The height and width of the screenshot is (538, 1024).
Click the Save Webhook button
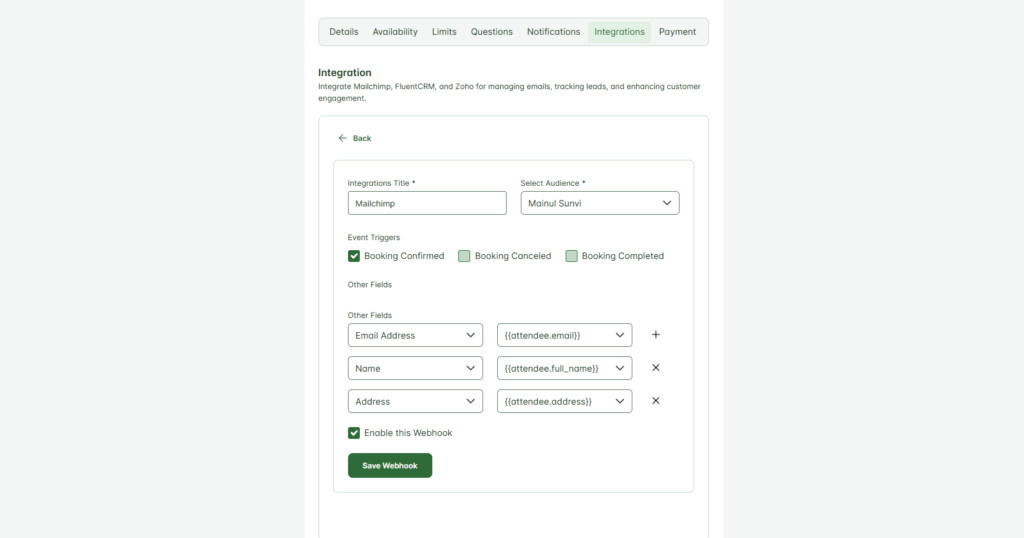point(390,466)
